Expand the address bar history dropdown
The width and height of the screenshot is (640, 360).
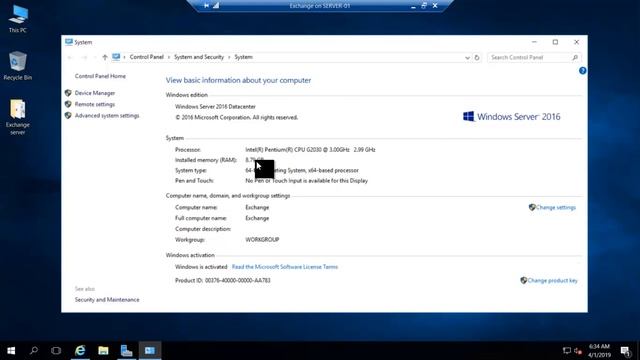[467, 58]
